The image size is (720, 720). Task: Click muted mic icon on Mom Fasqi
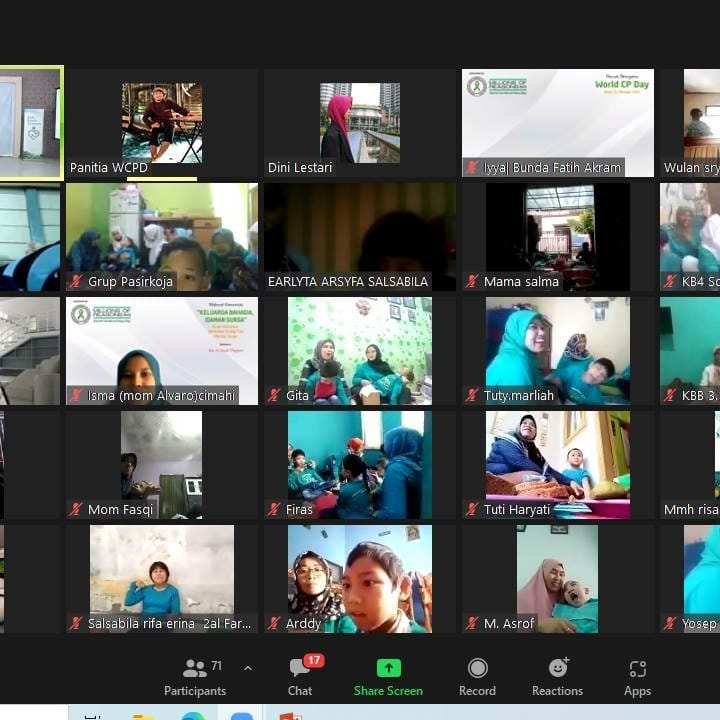coord(76,509)
